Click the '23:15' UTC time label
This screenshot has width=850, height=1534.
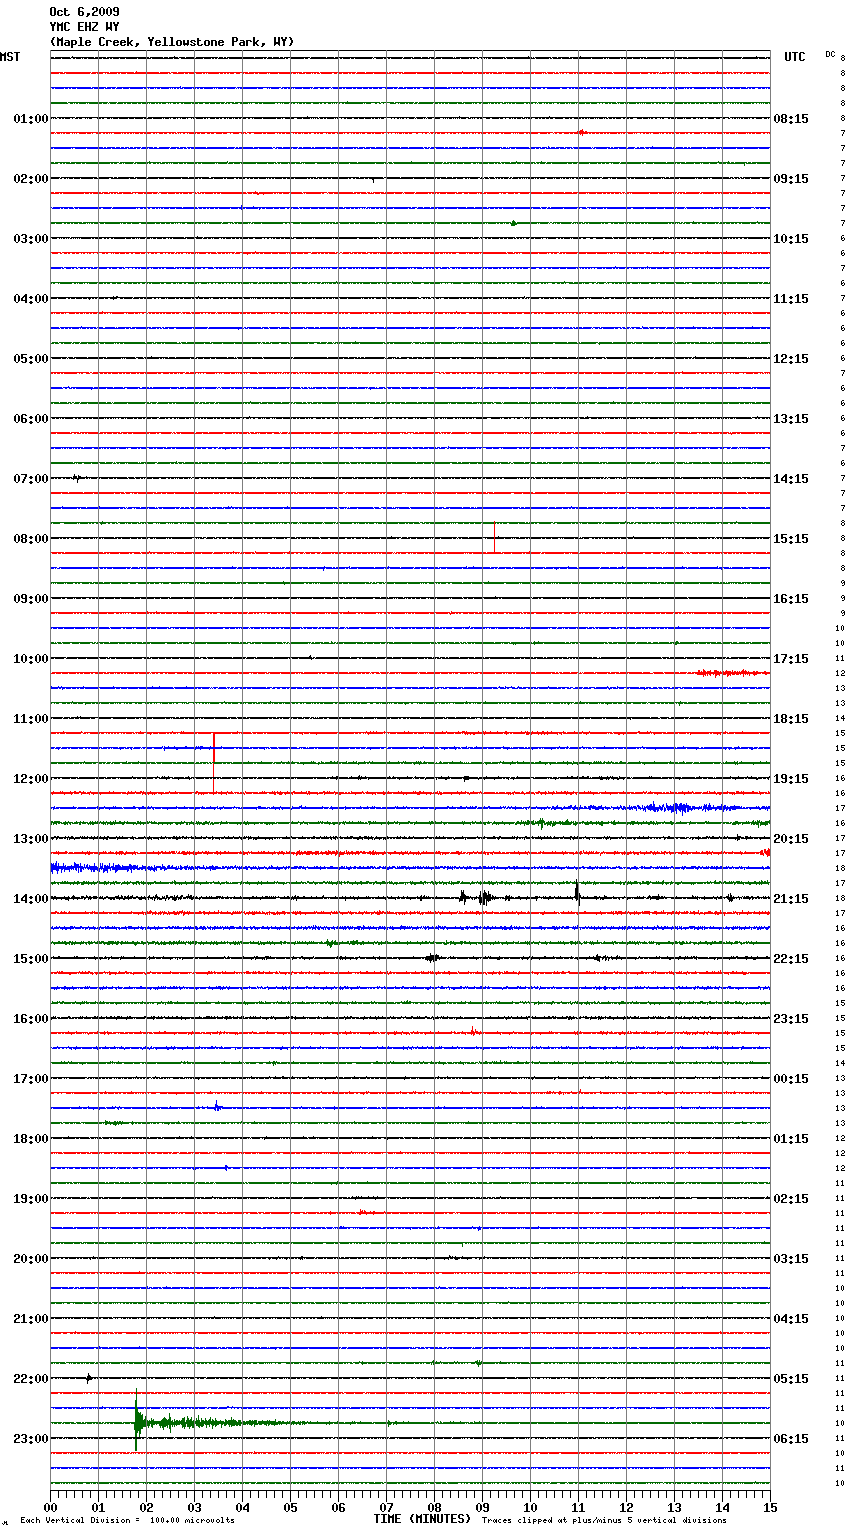(x=791, y=1019)
